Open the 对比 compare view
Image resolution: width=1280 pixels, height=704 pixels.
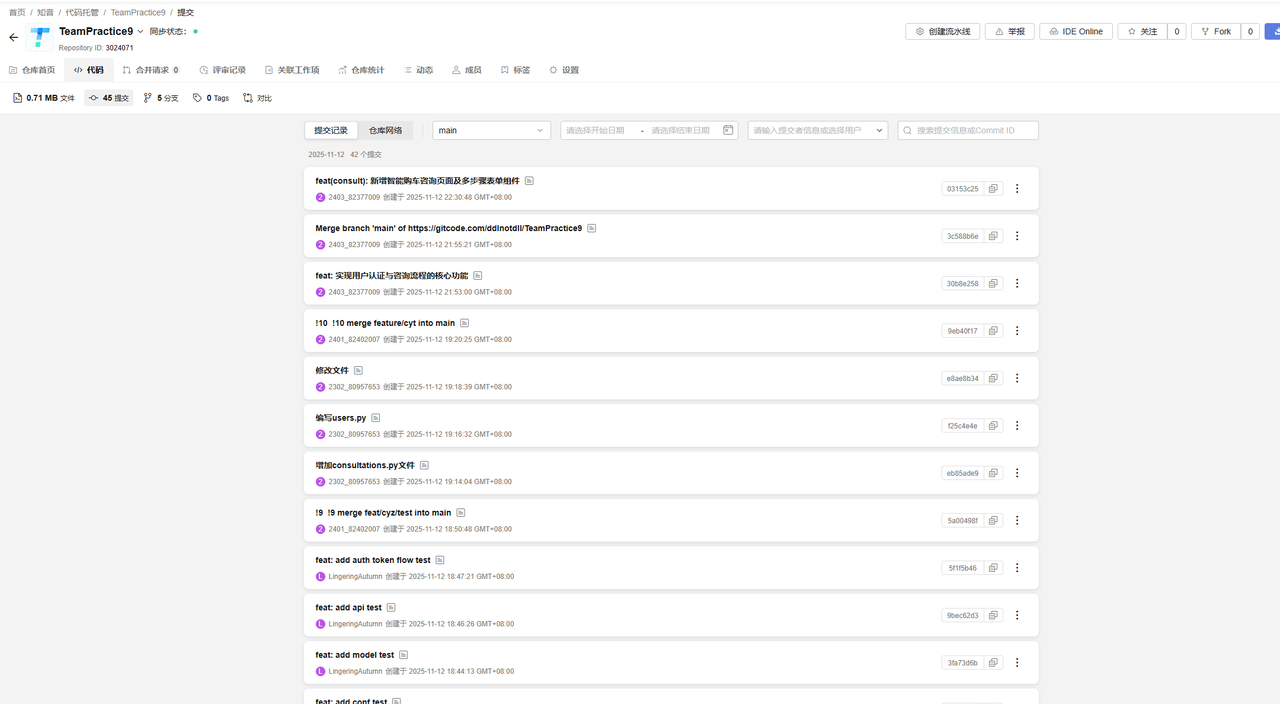tap(257, 98)
